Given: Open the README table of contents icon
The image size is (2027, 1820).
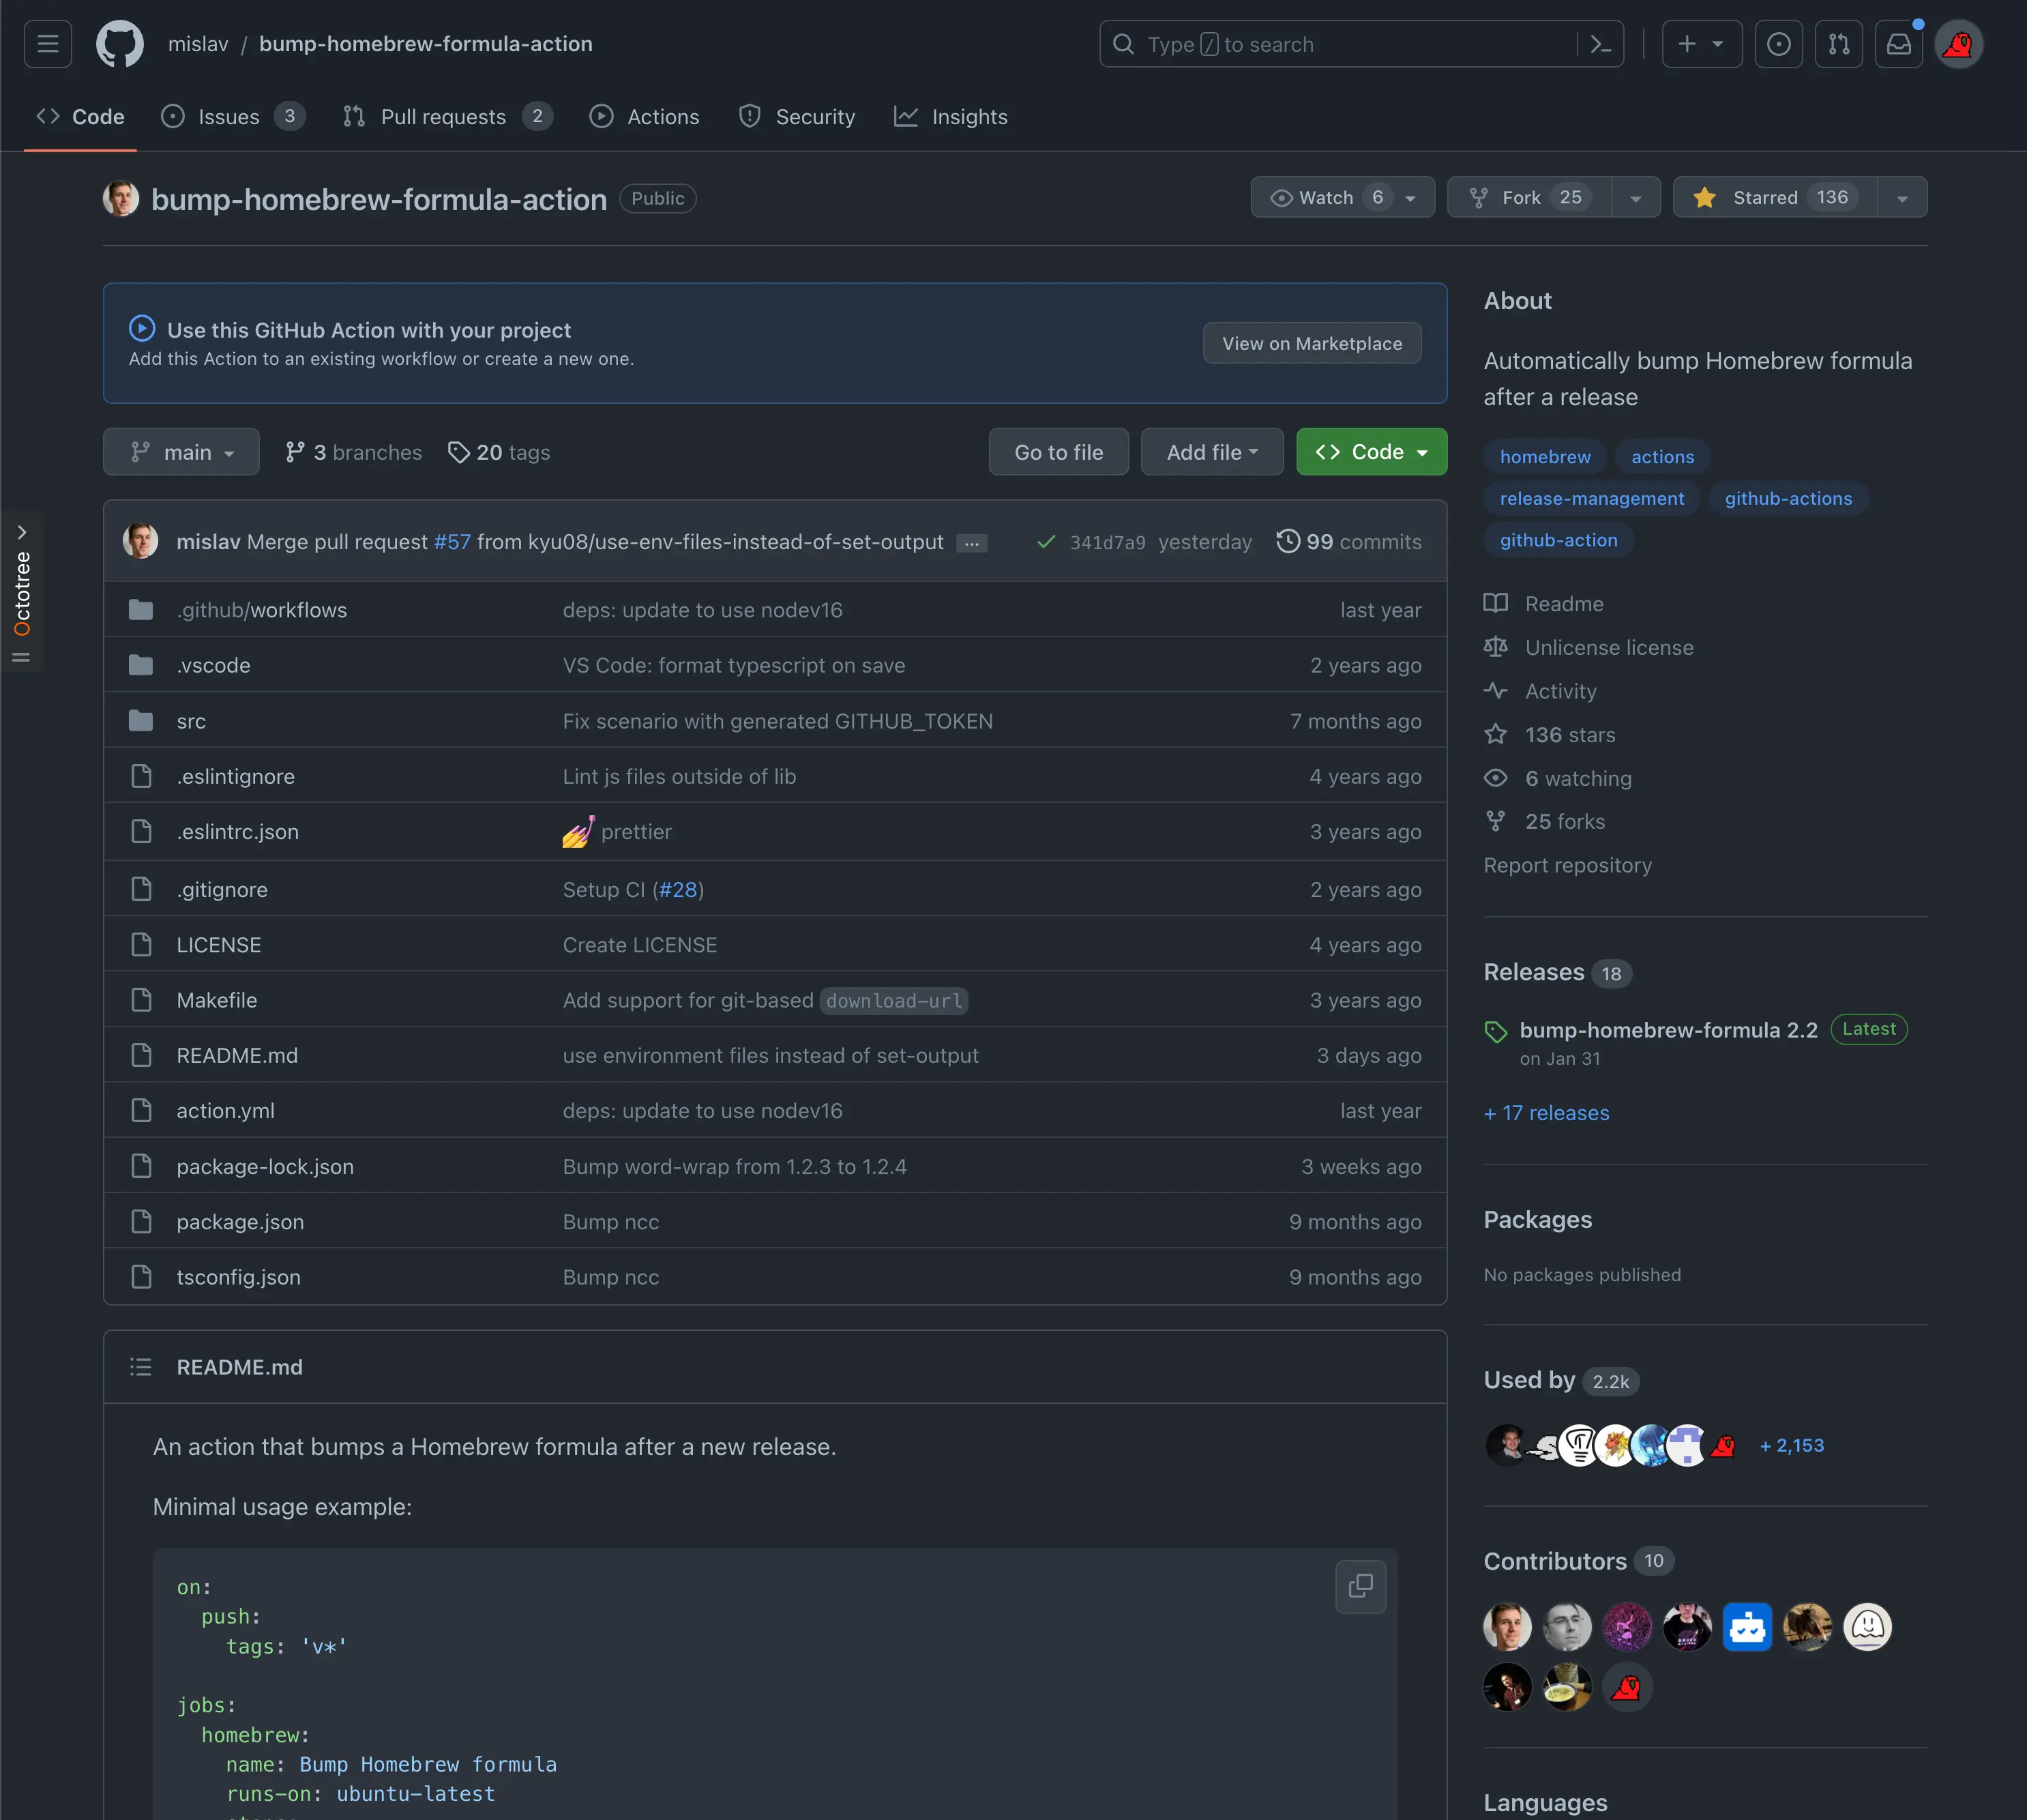Looking at the screenshot, I should 141,1366.
